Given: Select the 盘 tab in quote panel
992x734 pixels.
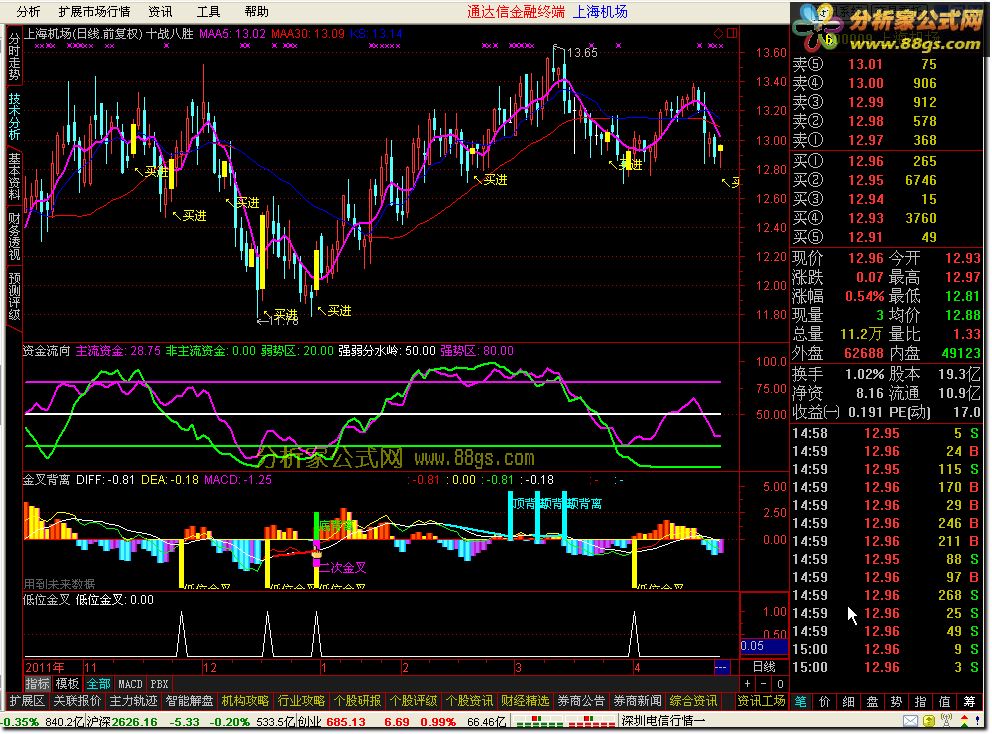Looking at the screenshot, I should tap(872, 701).
